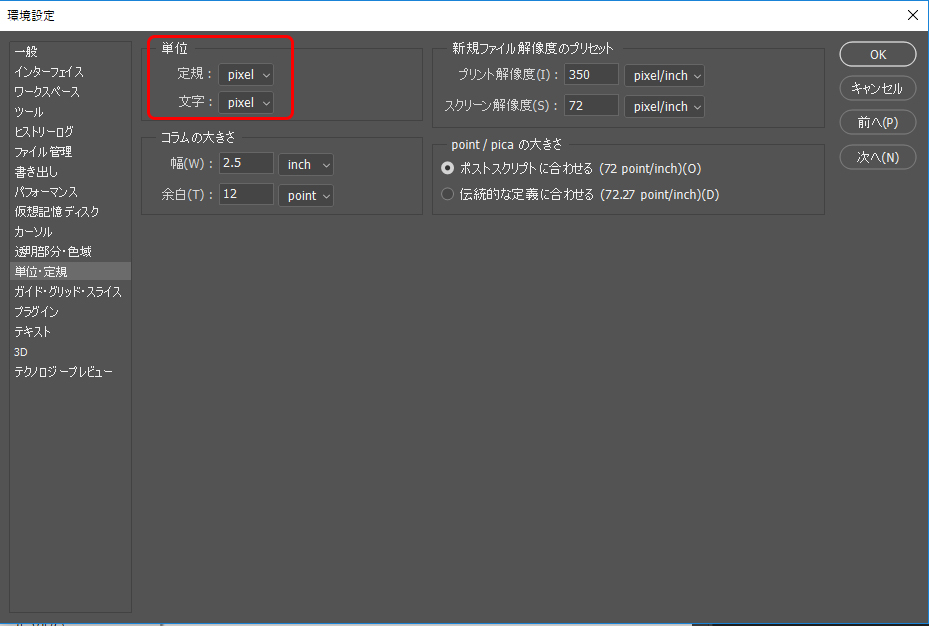Select ガイド・グリッド・スライス in the category list

(70, 291)
